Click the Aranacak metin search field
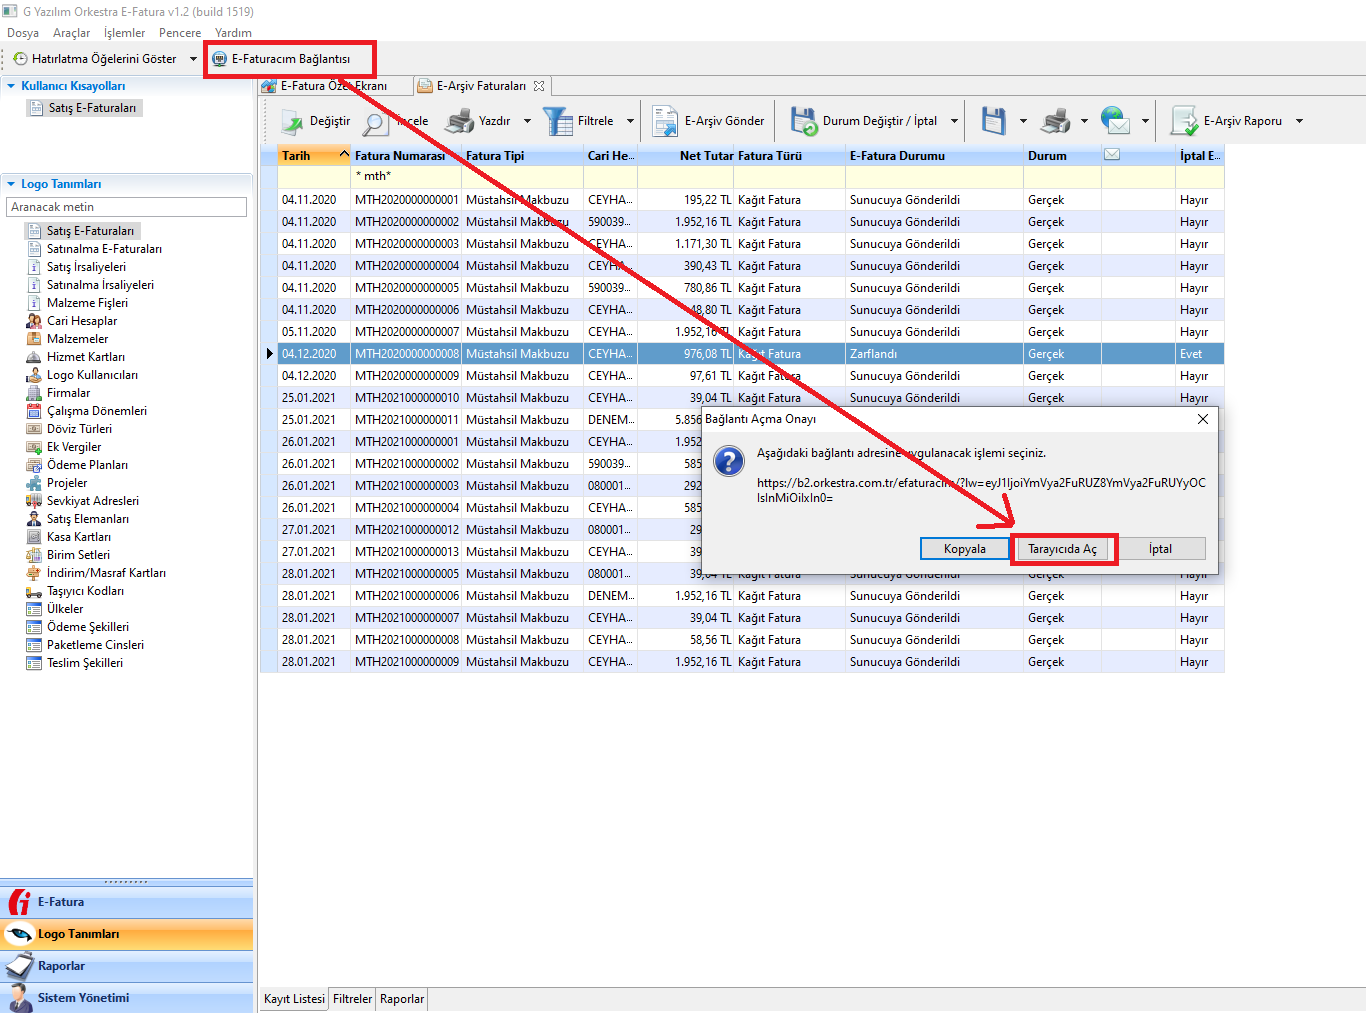 point(127,207)
